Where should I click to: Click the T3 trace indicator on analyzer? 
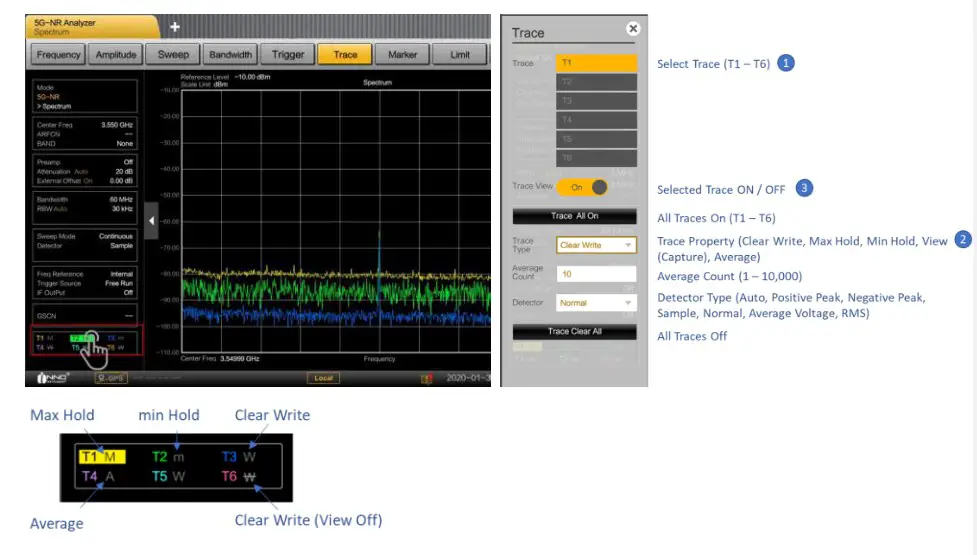pos(117,338)
